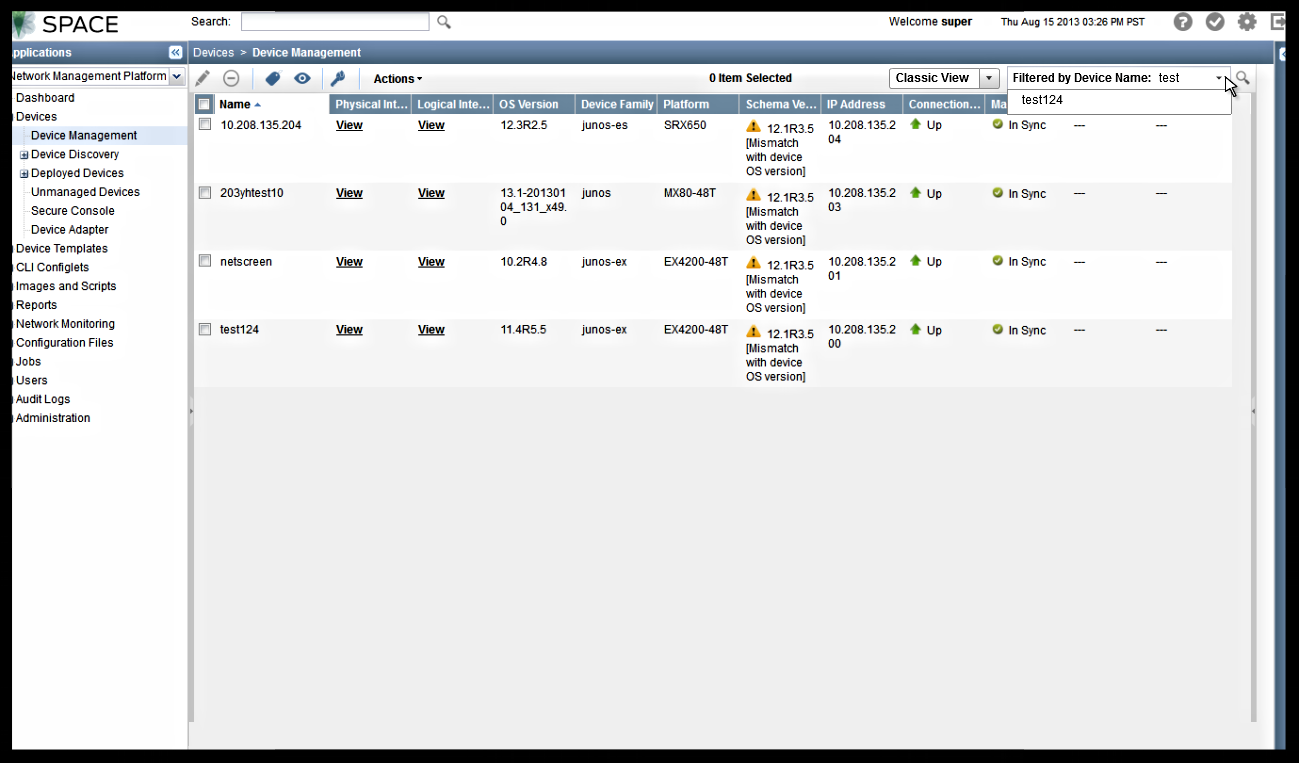Sort by the Device Family column header

click(617, 104)
